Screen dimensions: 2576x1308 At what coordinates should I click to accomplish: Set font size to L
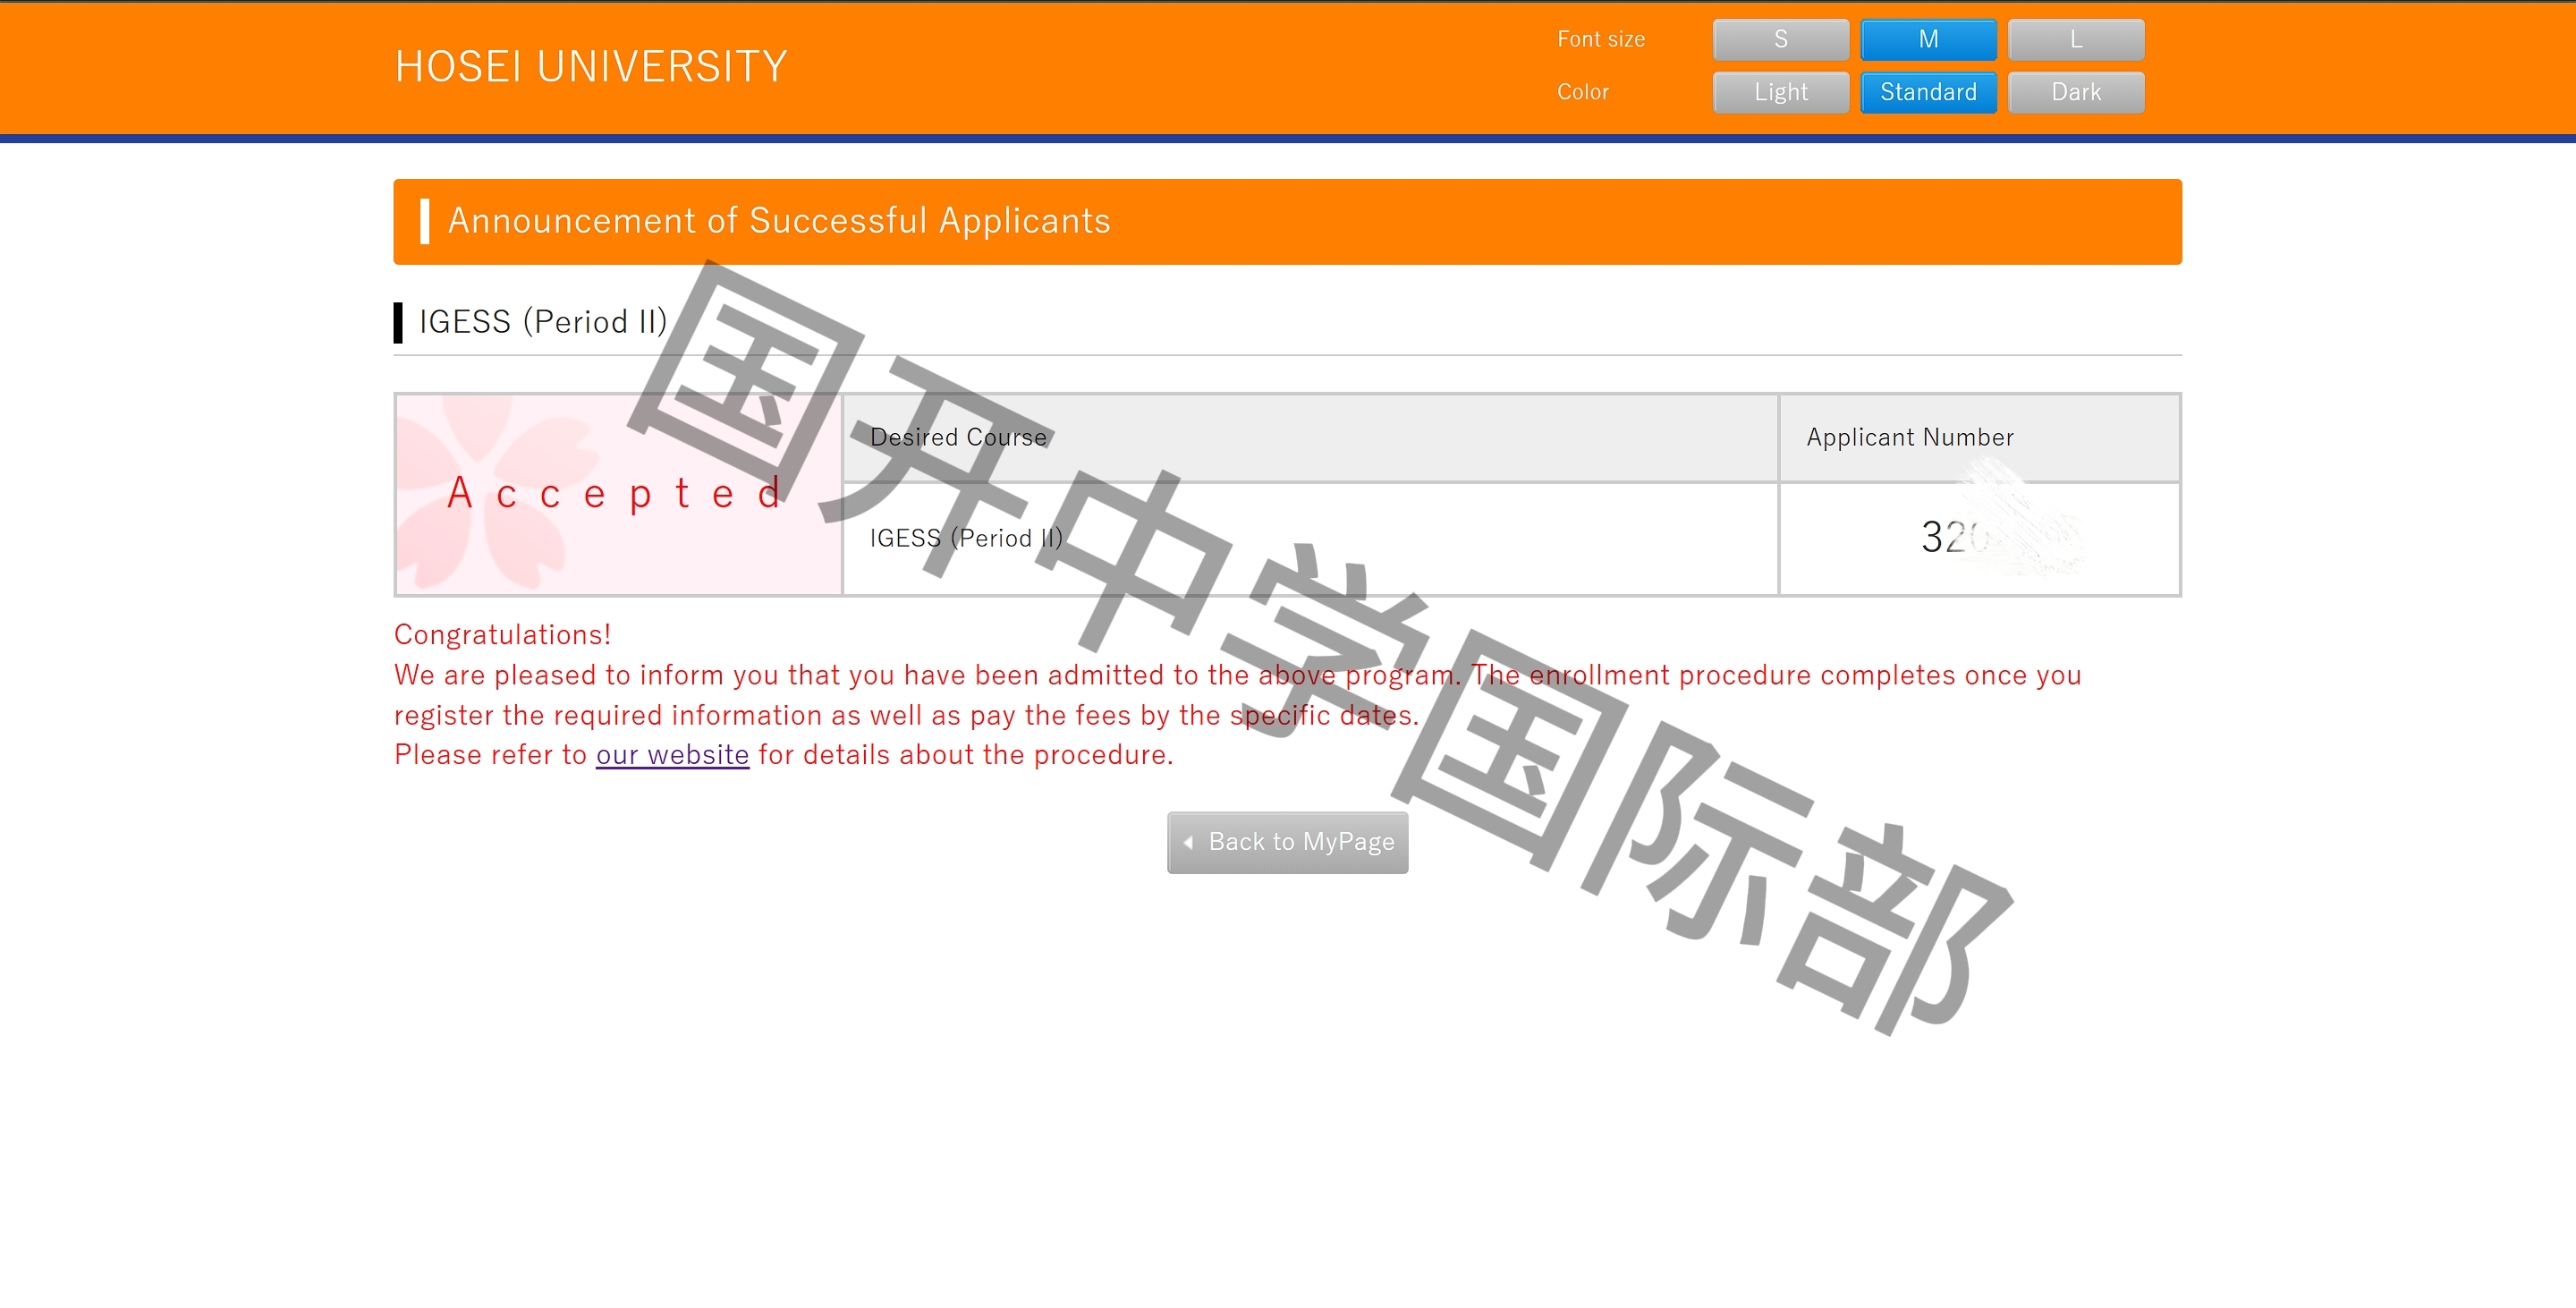click(x=2076, y=39)
